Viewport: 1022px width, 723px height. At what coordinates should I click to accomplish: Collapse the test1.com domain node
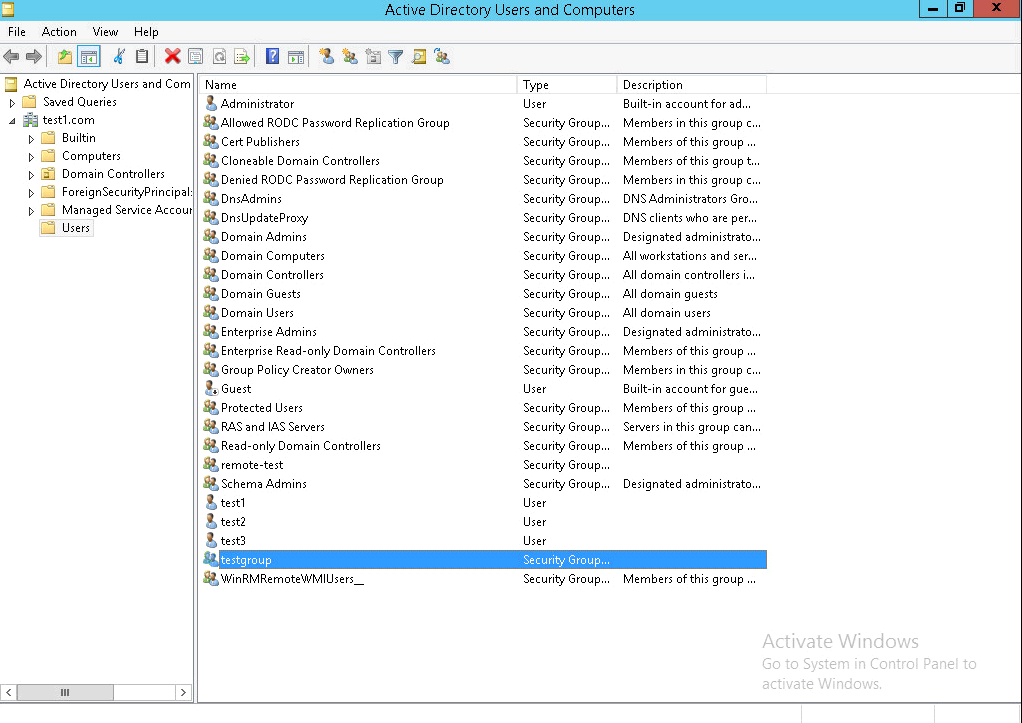click(x=12, y=121)
